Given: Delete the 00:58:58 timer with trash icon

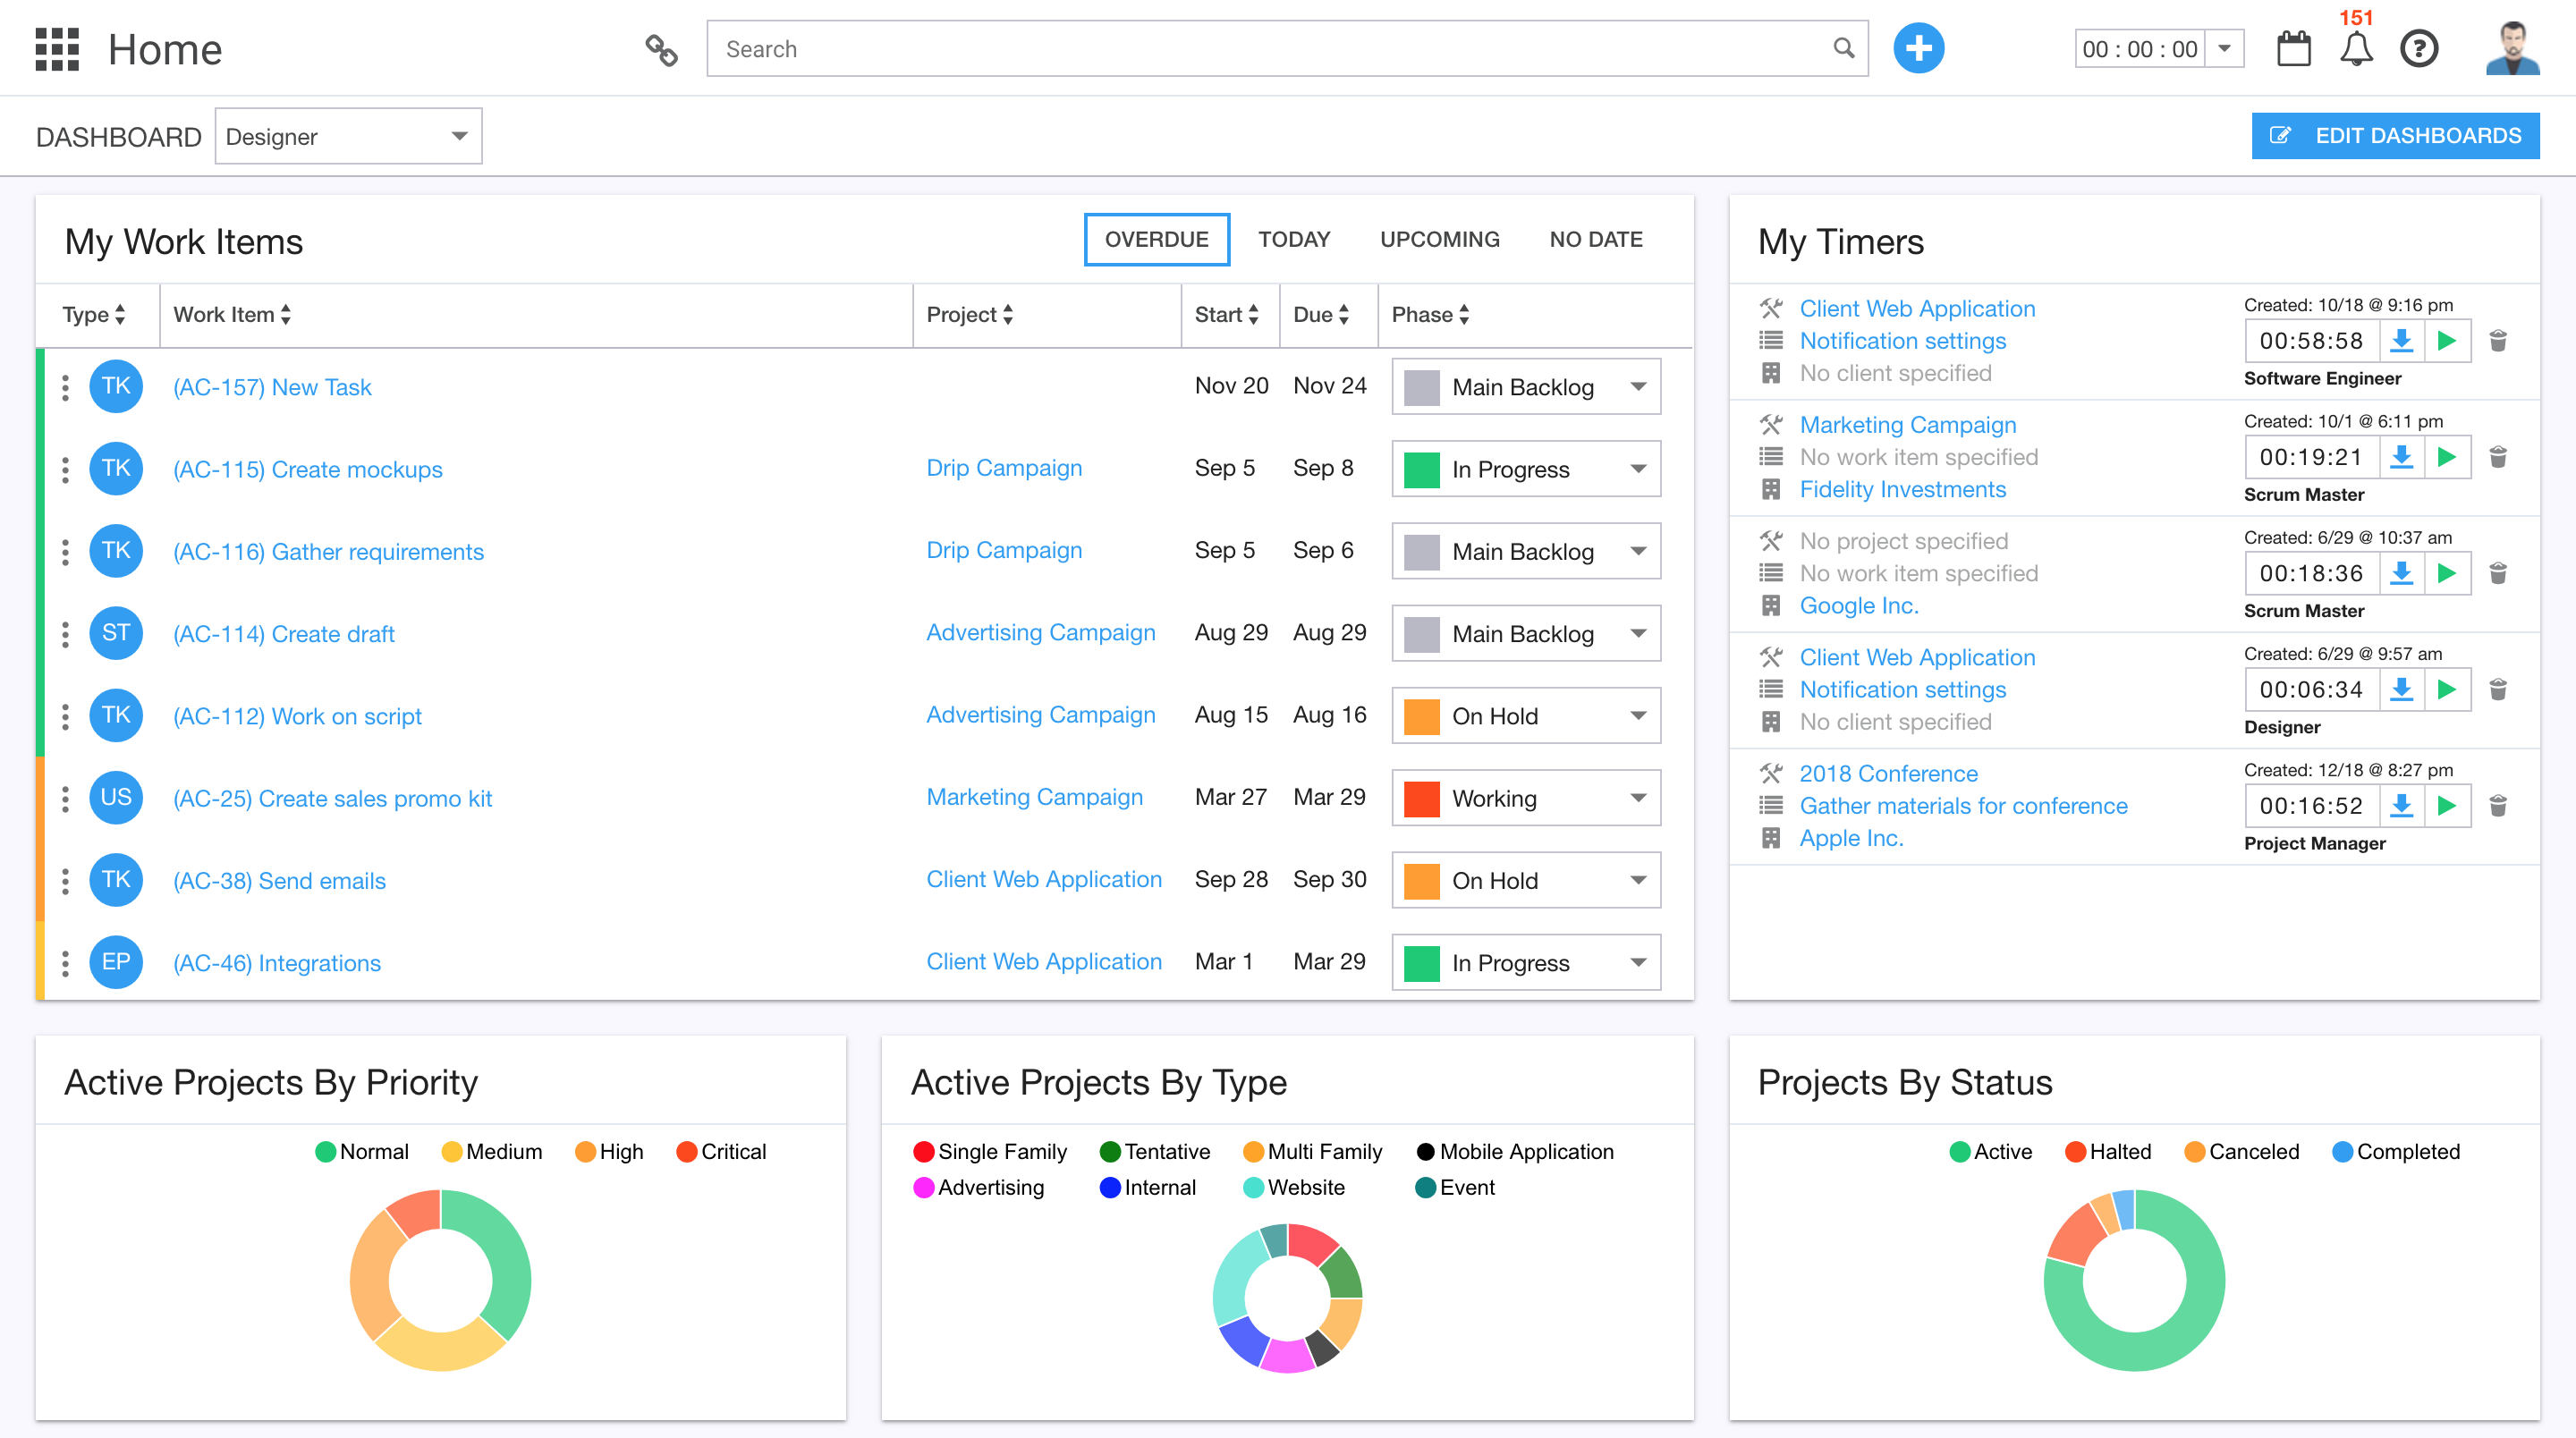Looking at the screenshot, I should 2497,341.
